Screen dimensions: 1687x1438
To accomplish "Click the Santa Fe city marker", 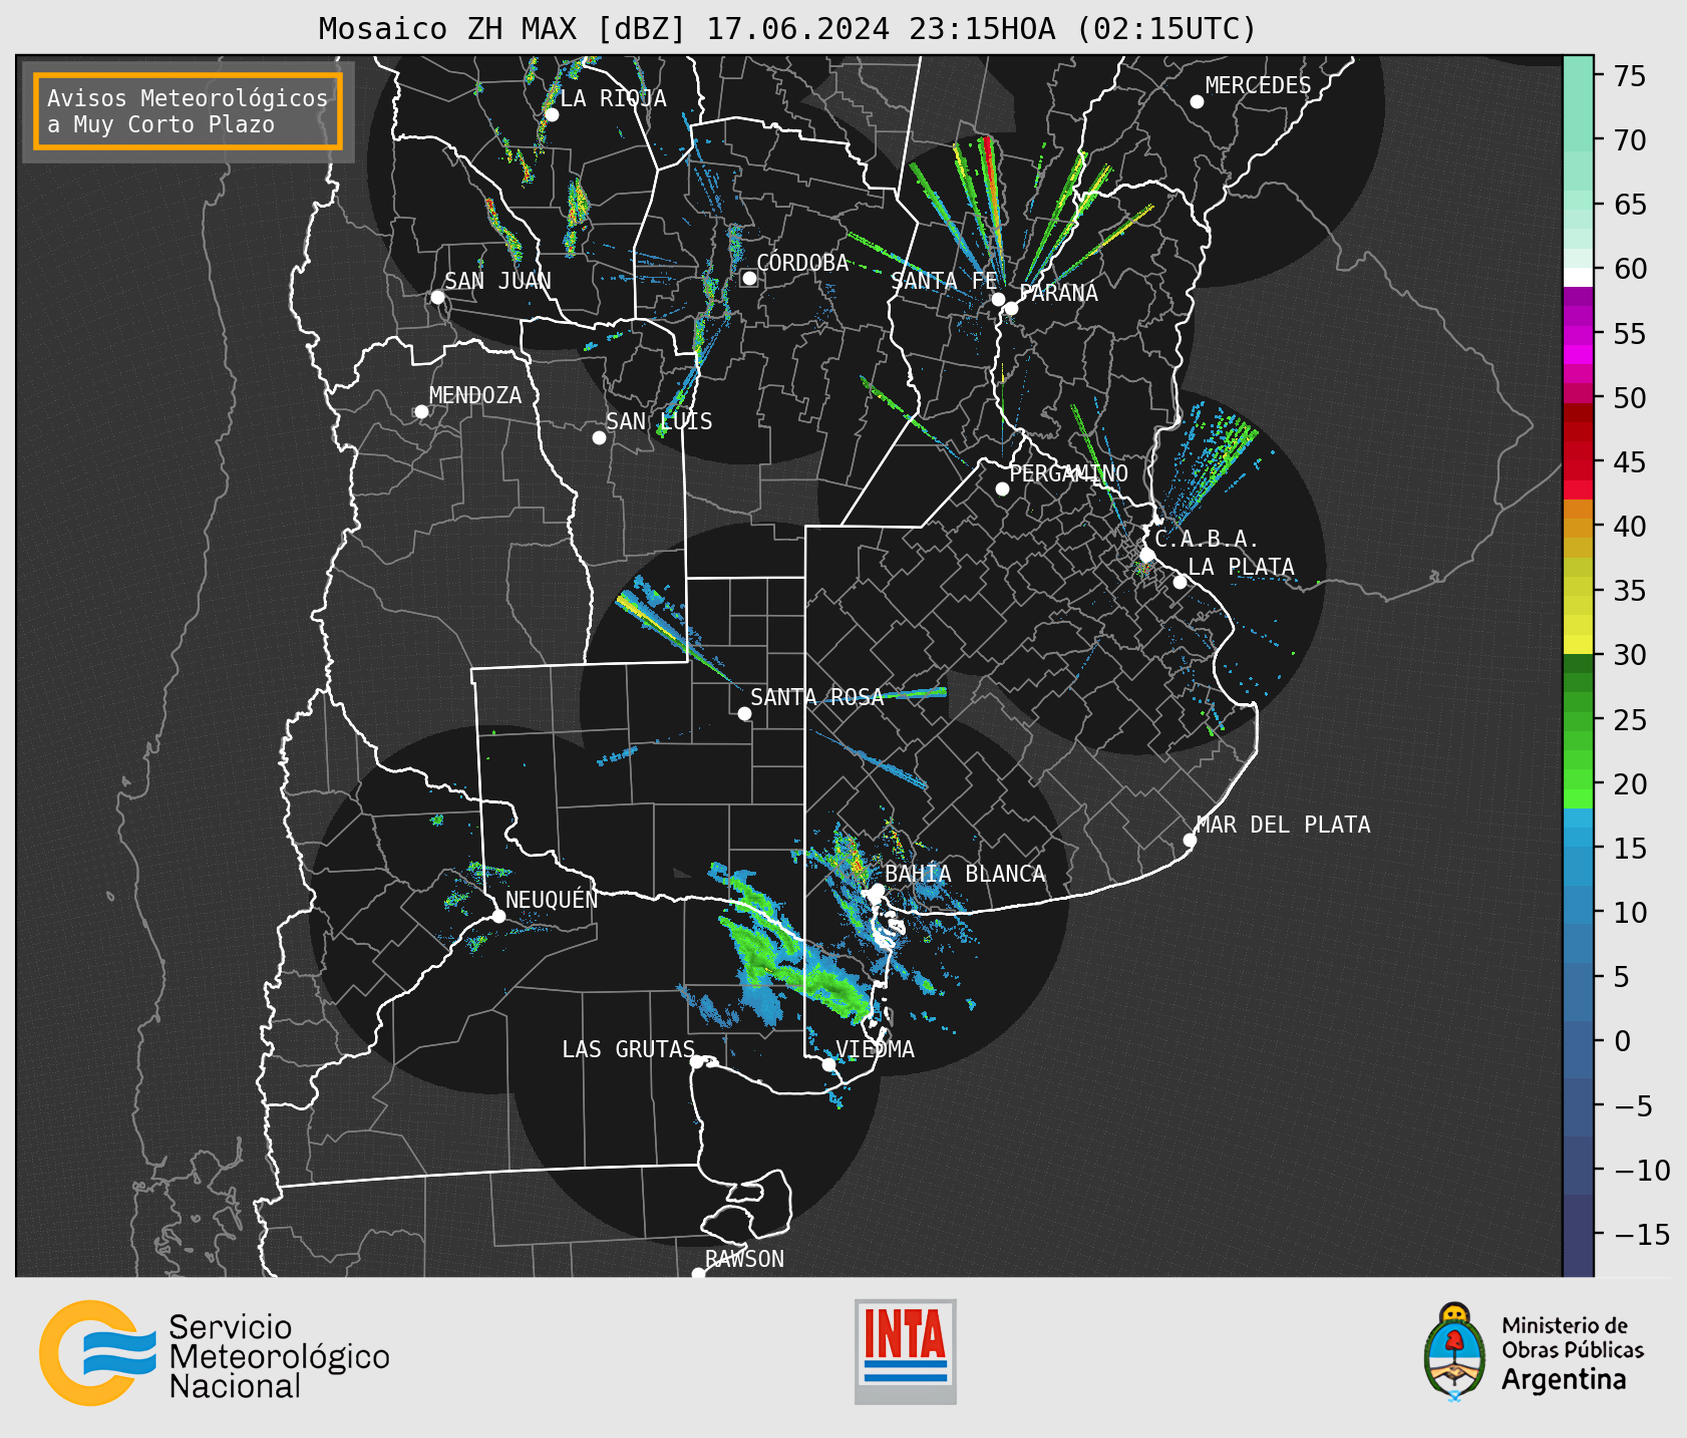I will [x=998, y=299].
